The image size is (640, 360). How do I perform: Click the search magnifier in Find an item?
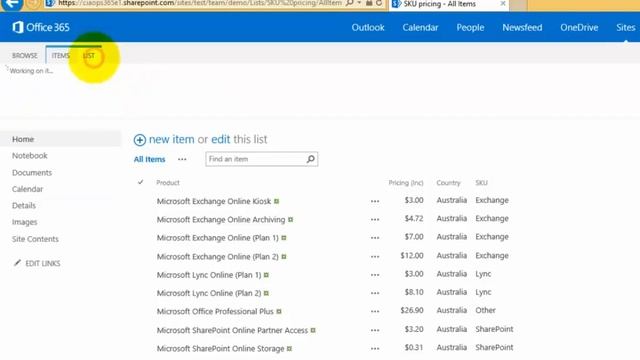(x=311, y=159)
